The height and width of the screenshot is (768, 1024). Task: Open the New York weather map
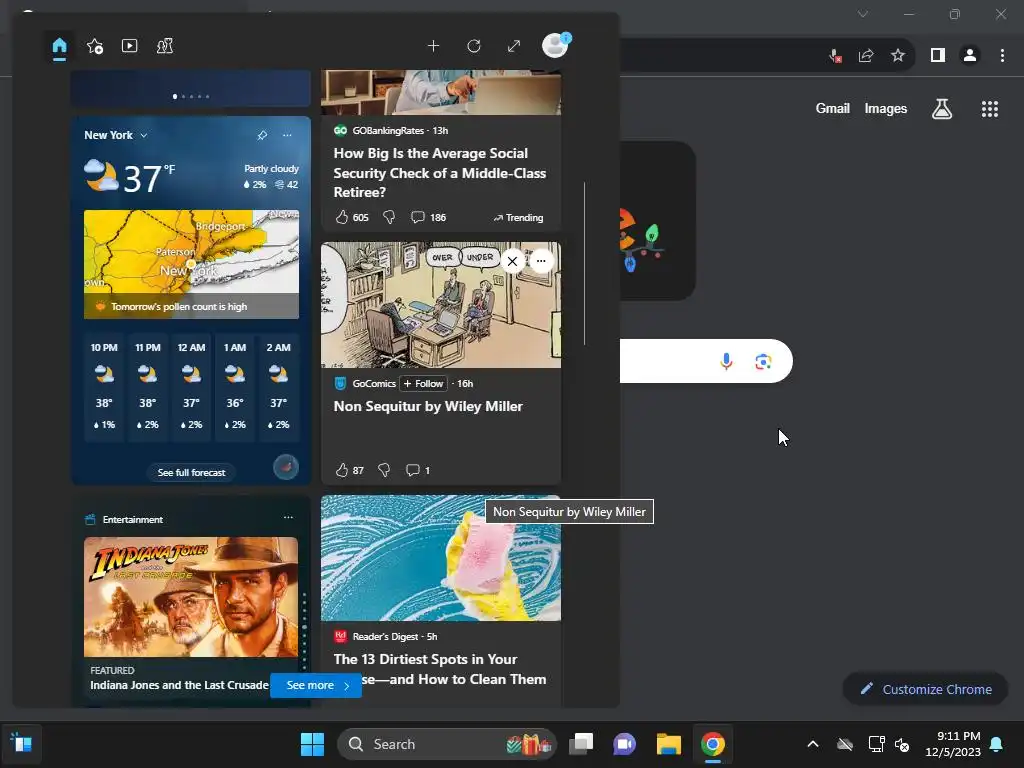[191, 251]
